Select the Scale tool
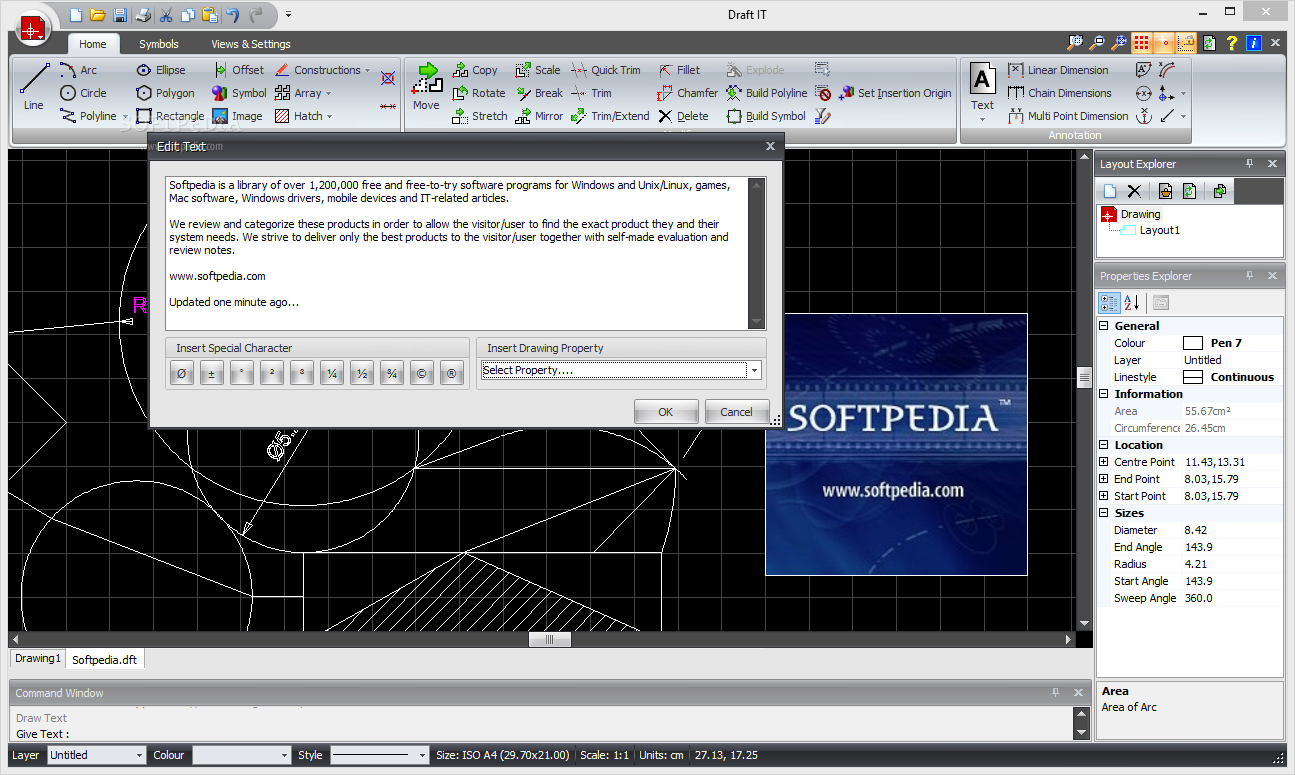1295x775 pixels. coord(537,70)
